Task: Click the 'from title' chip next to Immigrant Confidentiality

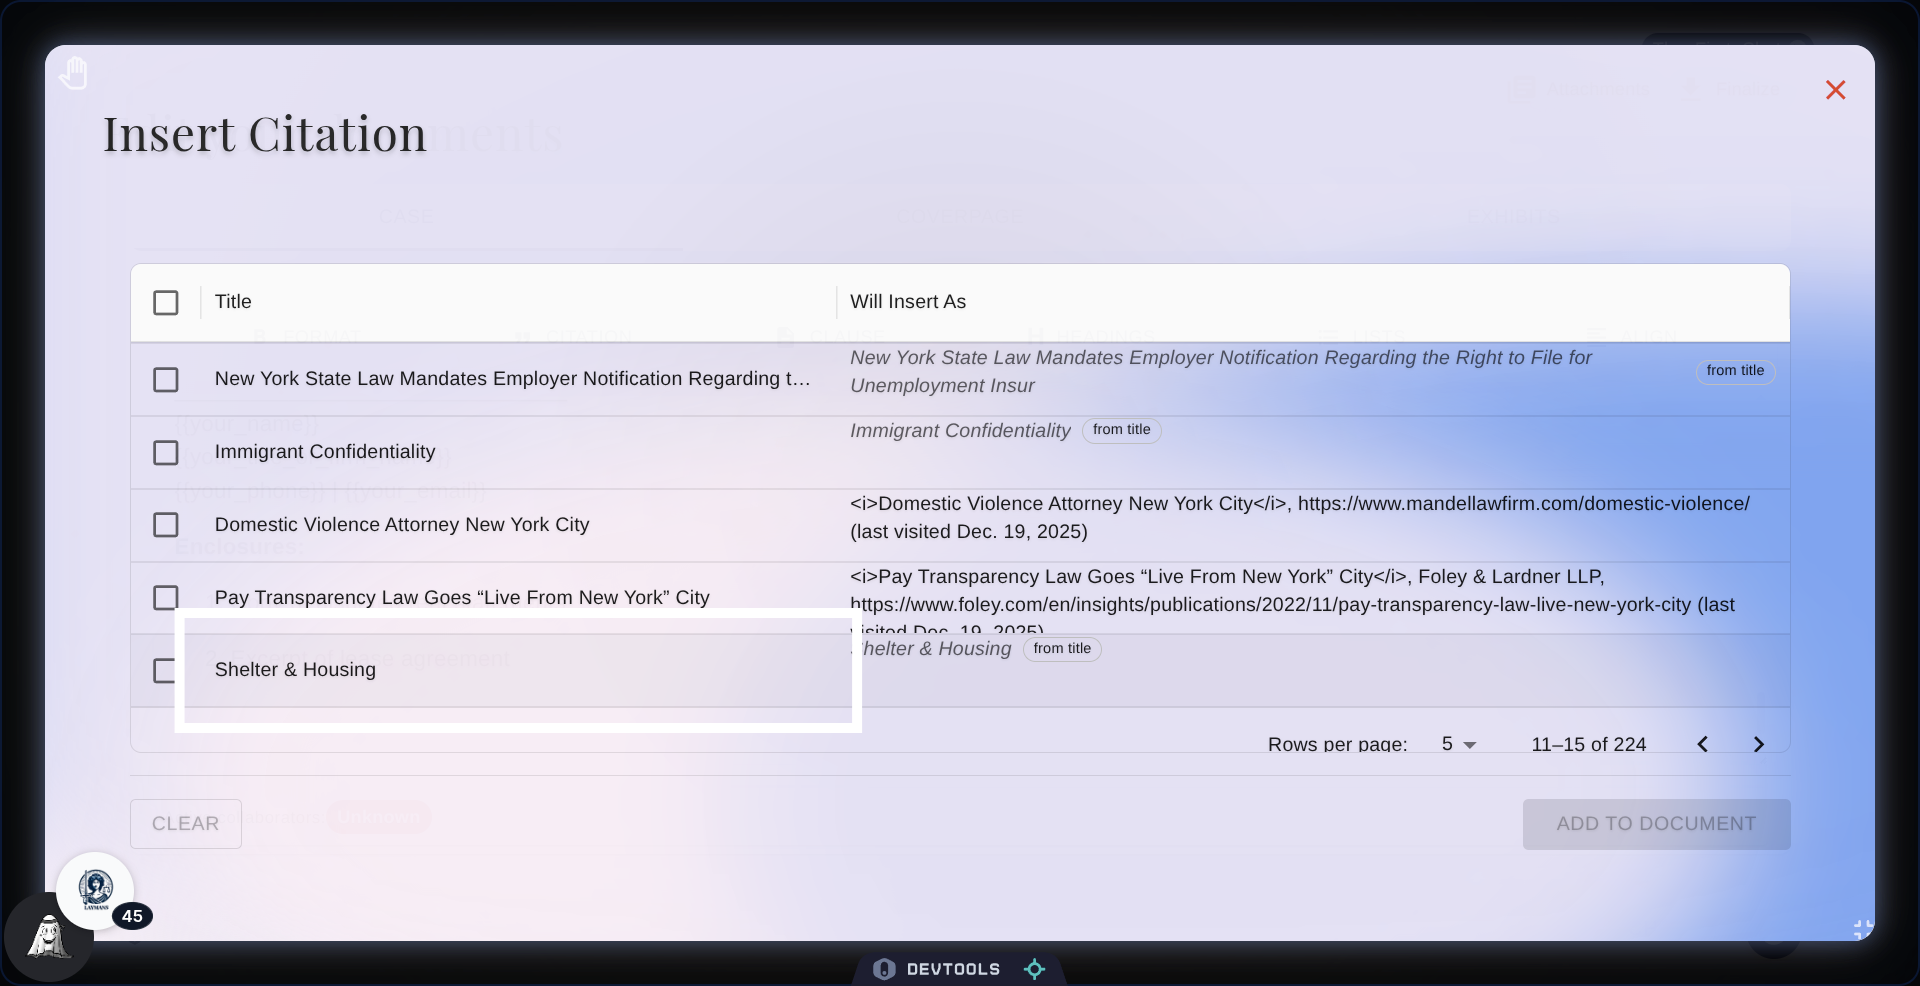Action: (1121, 430)
